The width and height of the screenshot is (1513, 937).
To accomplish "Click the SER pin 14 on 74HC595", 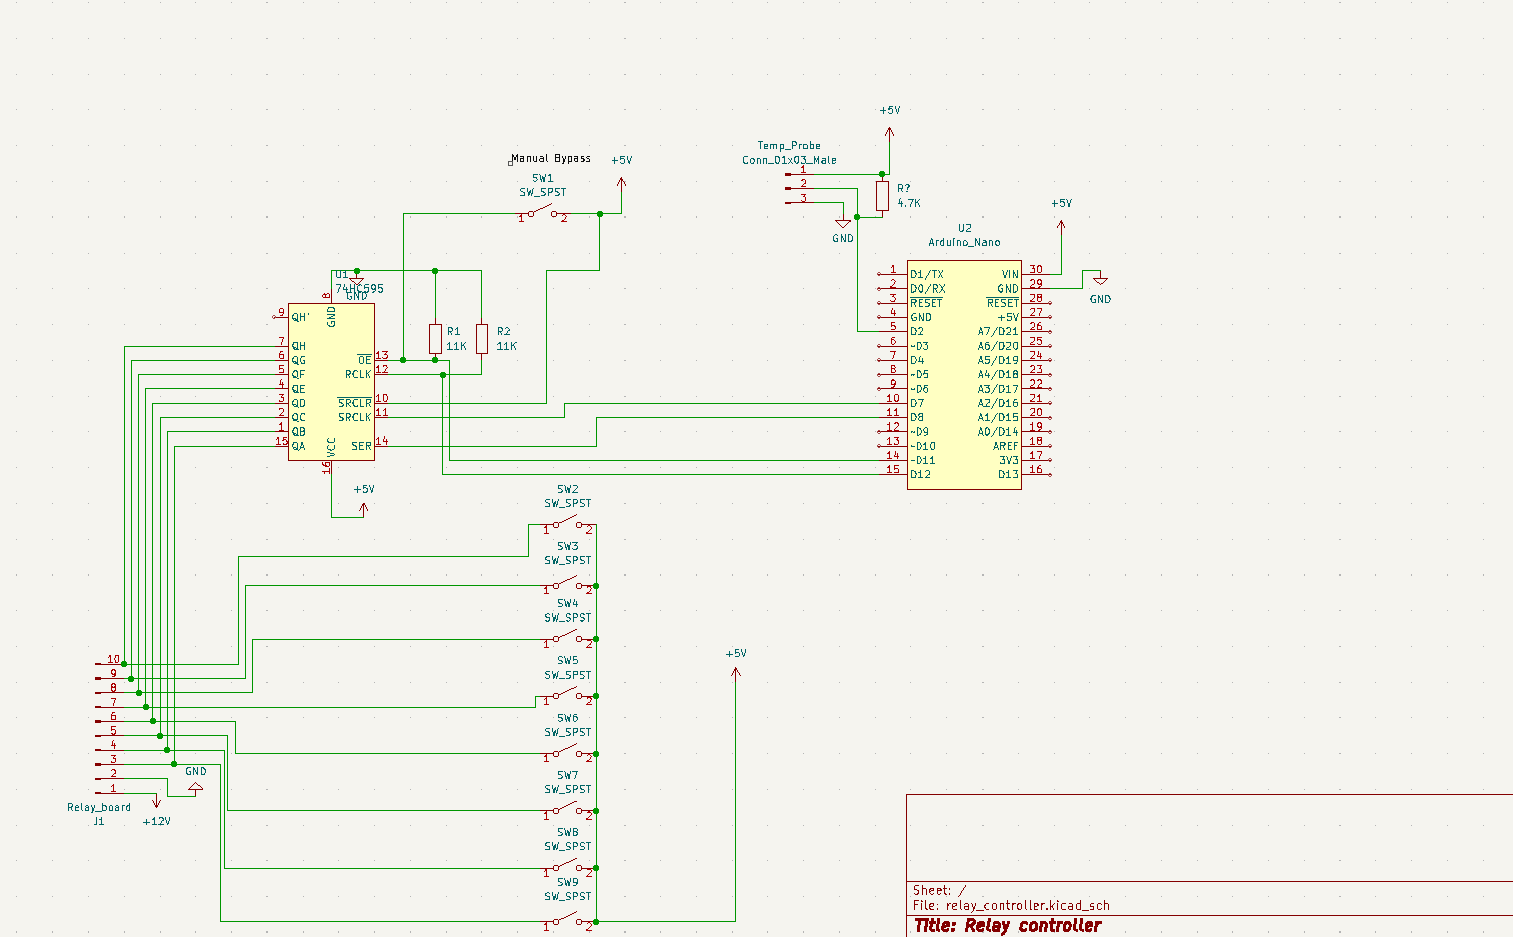I will pos(382,446).
